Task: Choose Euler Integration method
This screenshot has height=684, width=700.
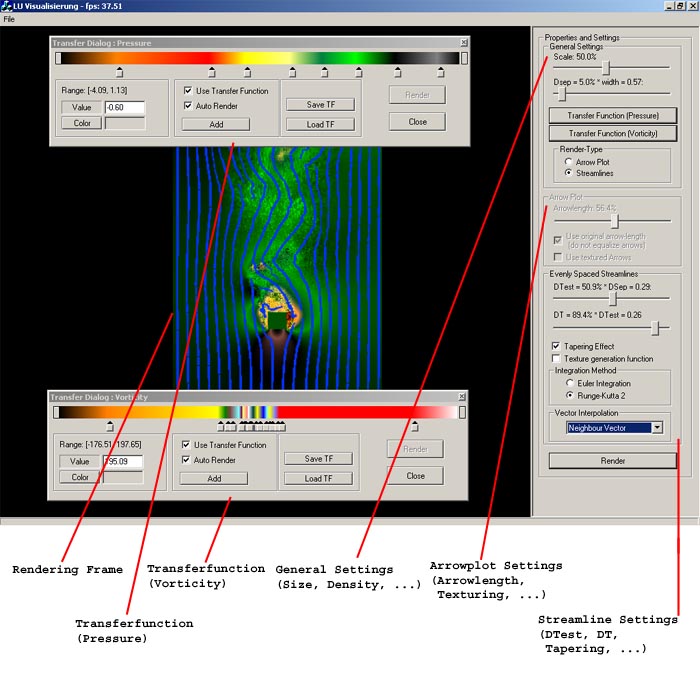Action: click(570, 383)
